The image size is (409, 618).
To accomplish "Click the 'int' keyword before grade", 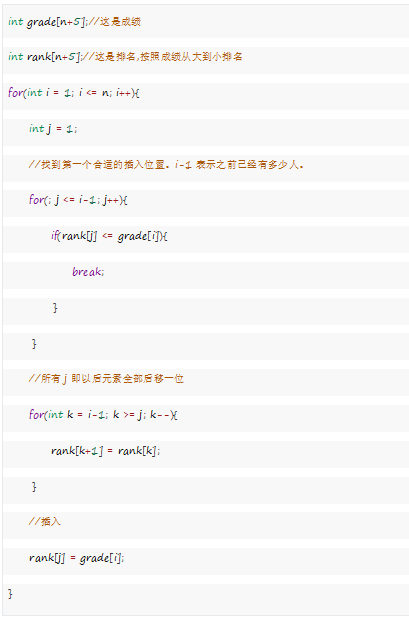I will pos(15,22).
